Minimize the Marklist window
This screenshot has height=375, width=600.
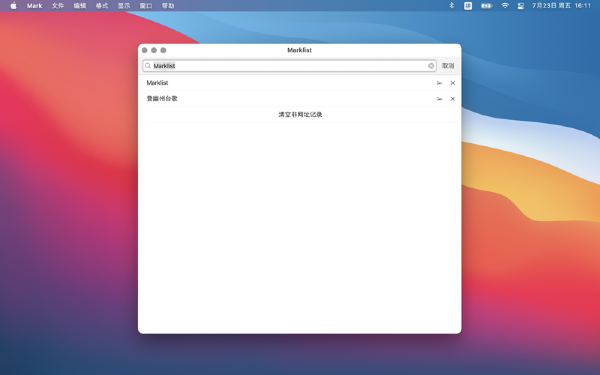154,50
